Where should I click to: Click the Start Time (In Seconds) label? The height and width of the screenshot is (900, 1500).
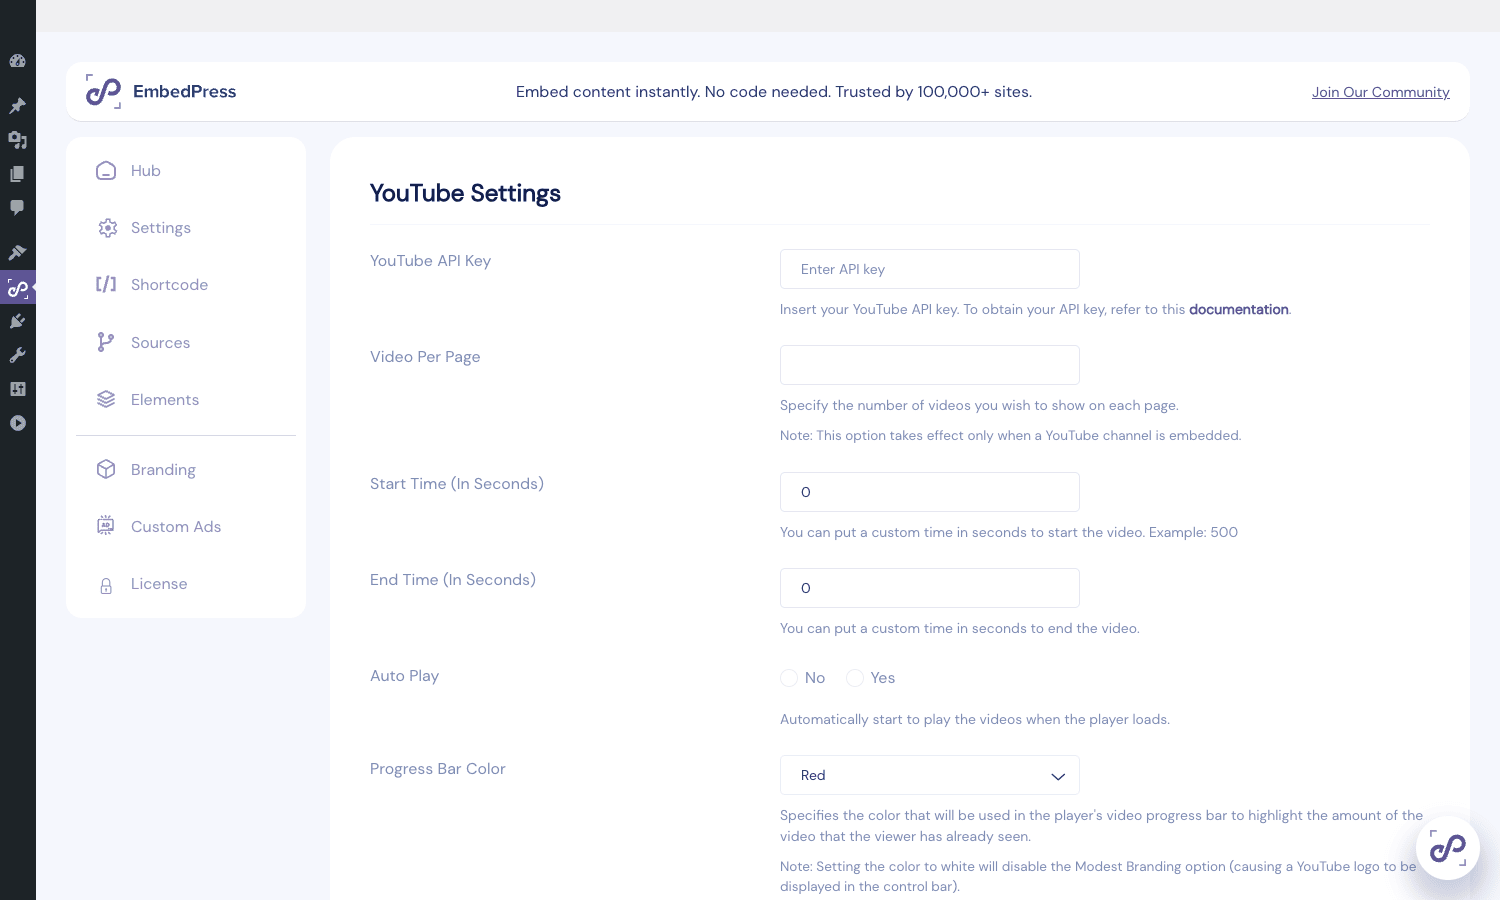pyautogui.click(x=457, y=484)
